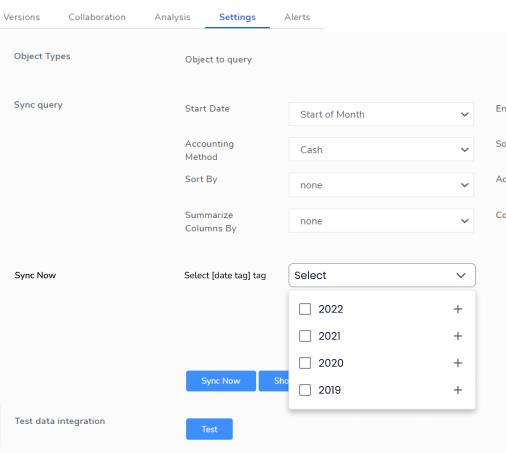Click the Object to query label
This screenshot has height=453, width=506.
tap(219, 60)
